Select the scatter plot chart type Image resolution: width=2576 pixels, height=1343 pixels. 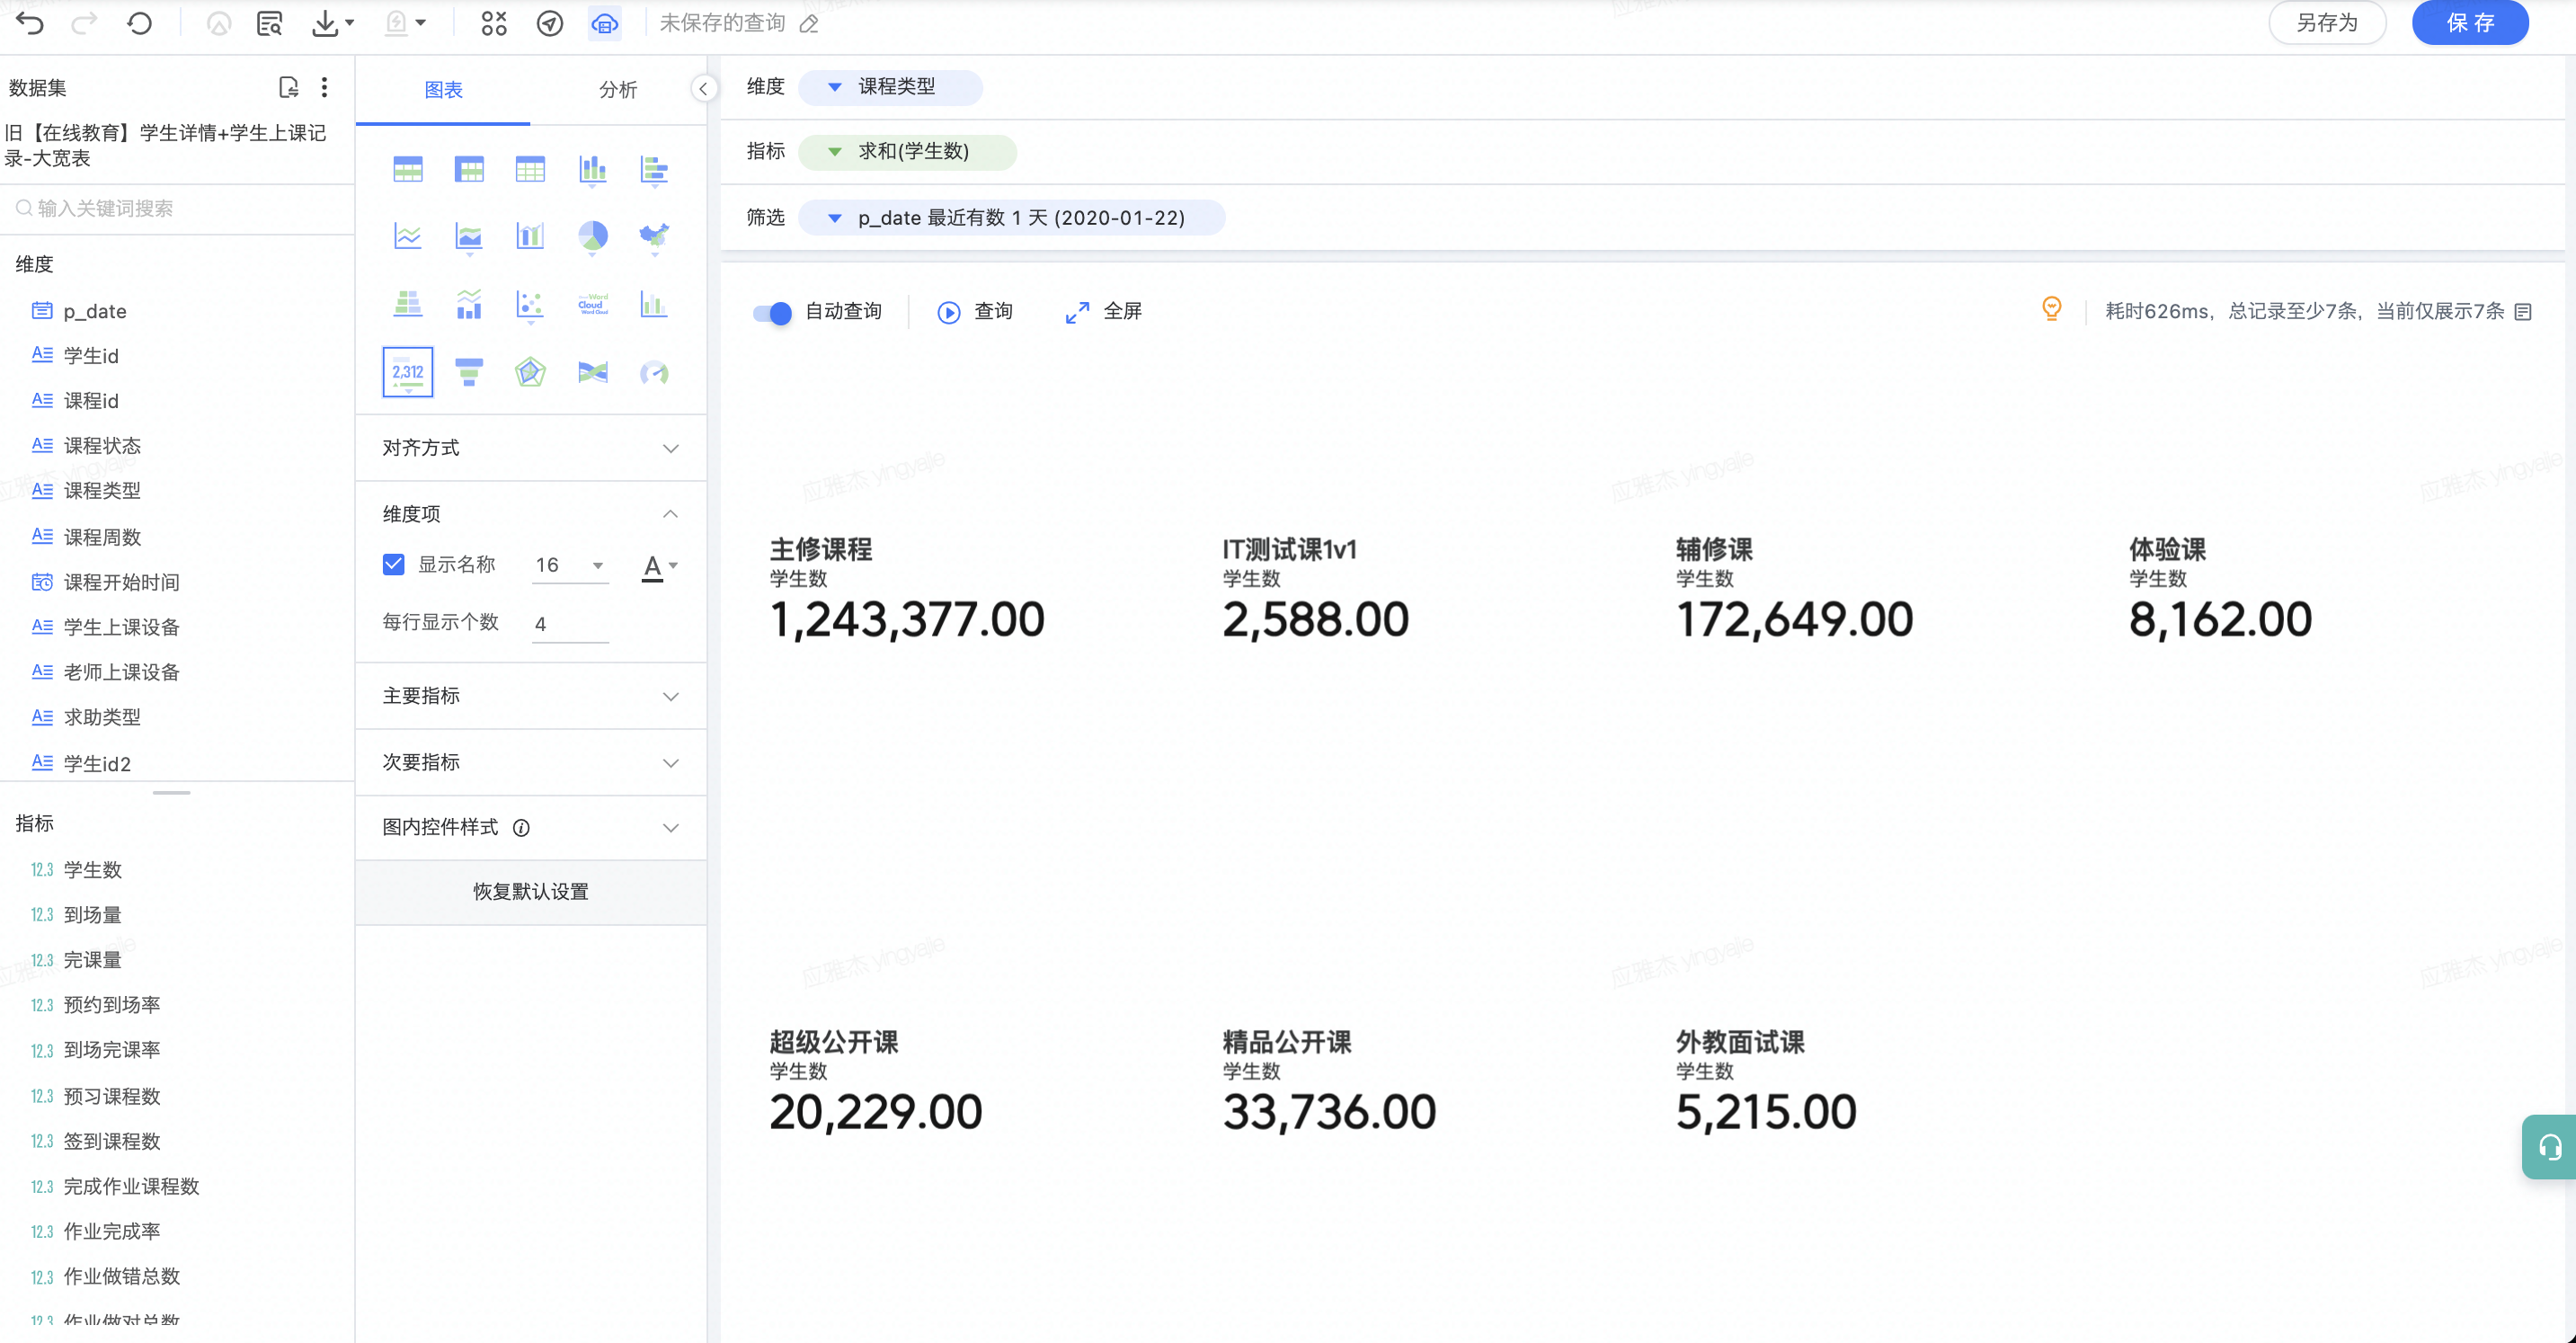[530, 305]
